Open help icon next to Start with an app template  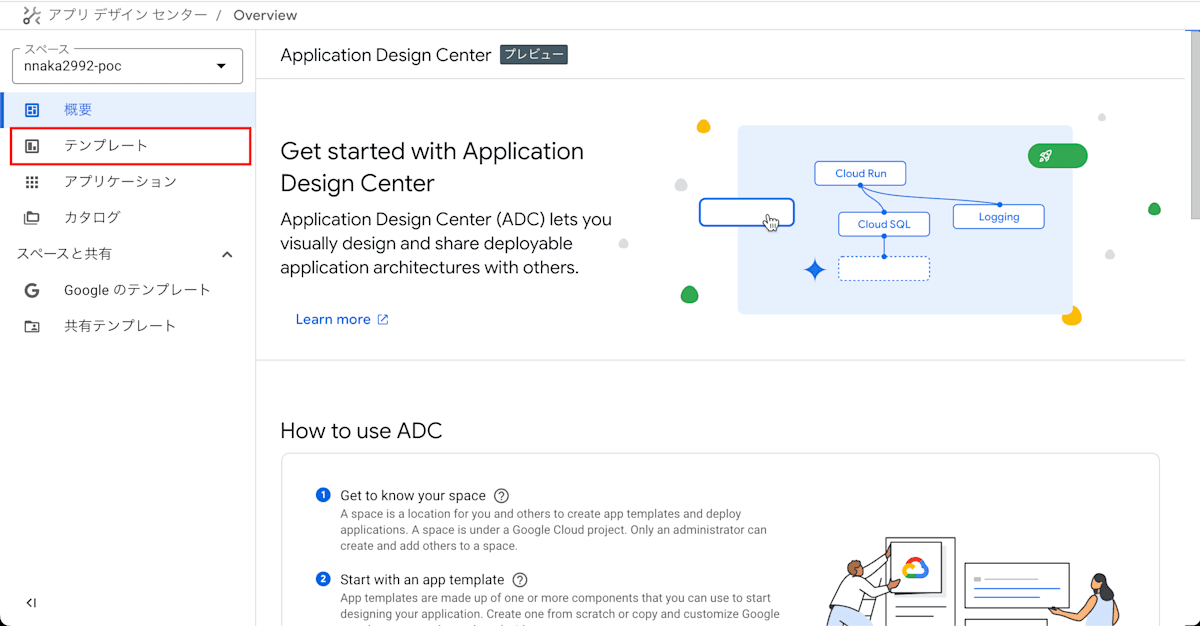coord(519,580)
